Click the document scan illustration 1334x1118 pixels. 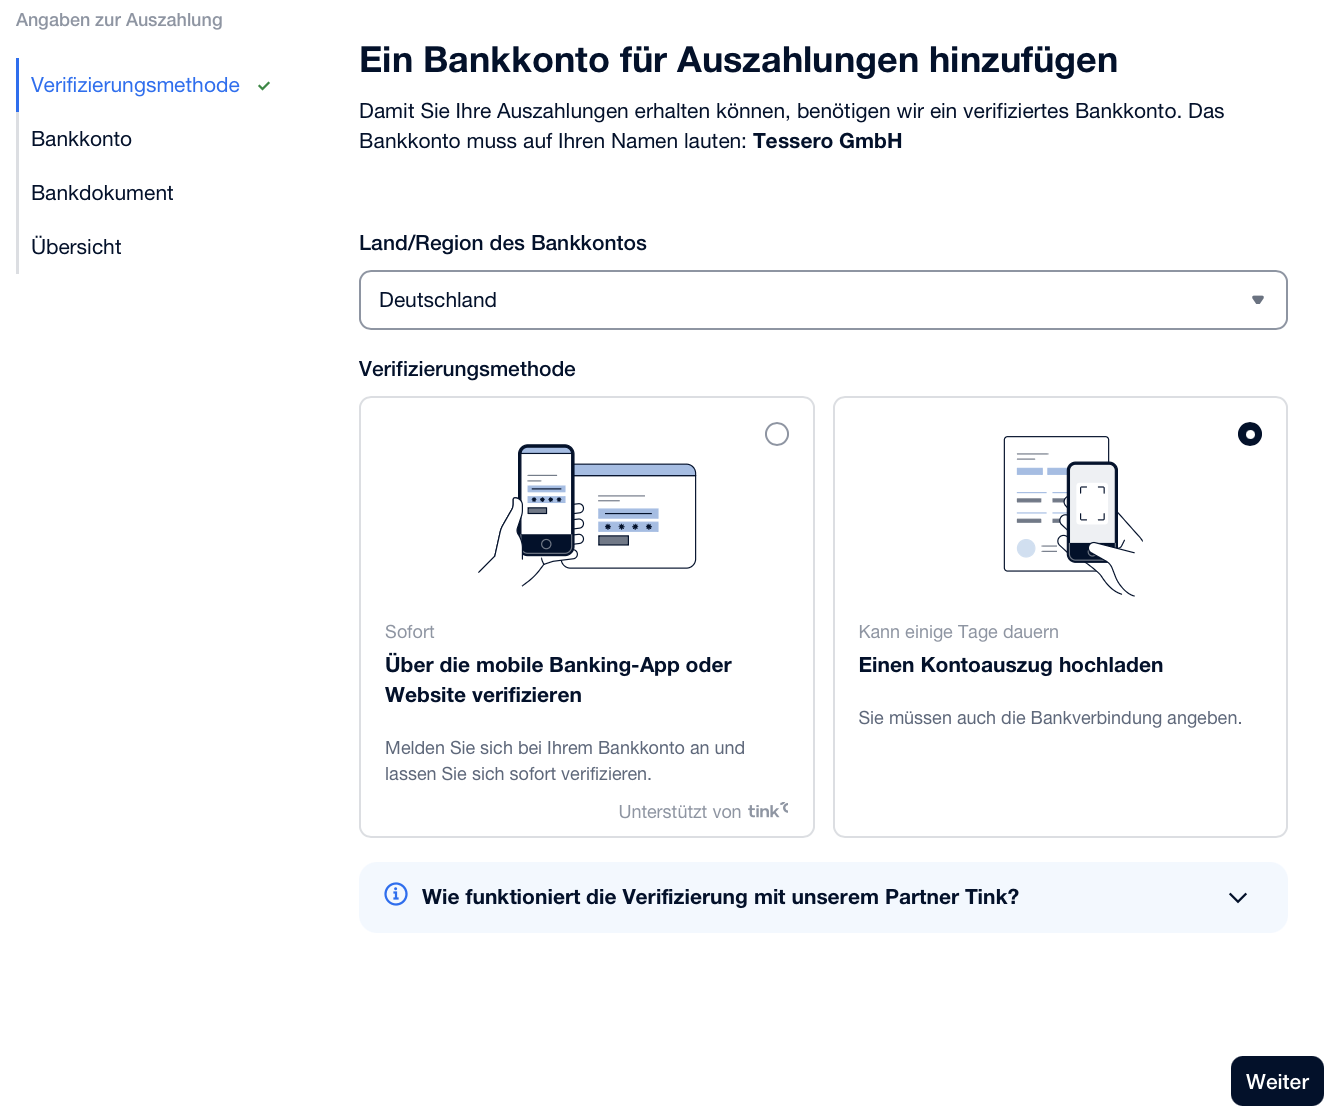click(1073, 515)
